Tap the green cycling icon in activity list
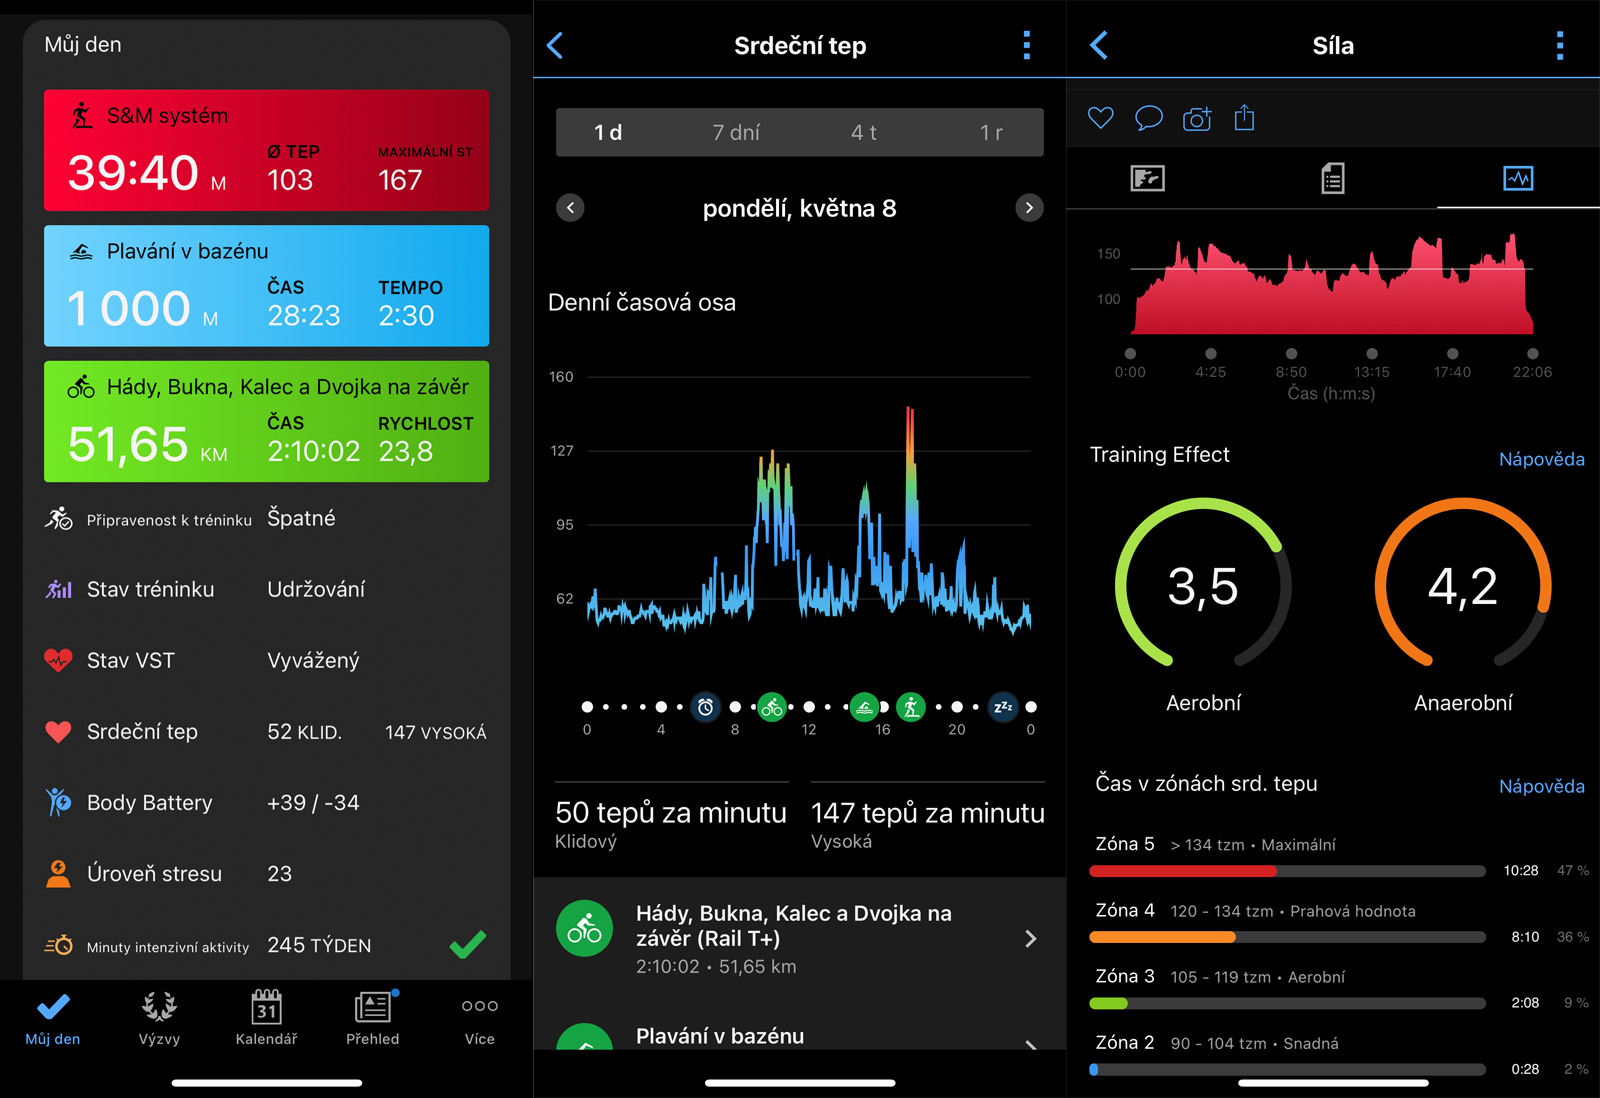Screen dimensions: 1600x1098 584,929
